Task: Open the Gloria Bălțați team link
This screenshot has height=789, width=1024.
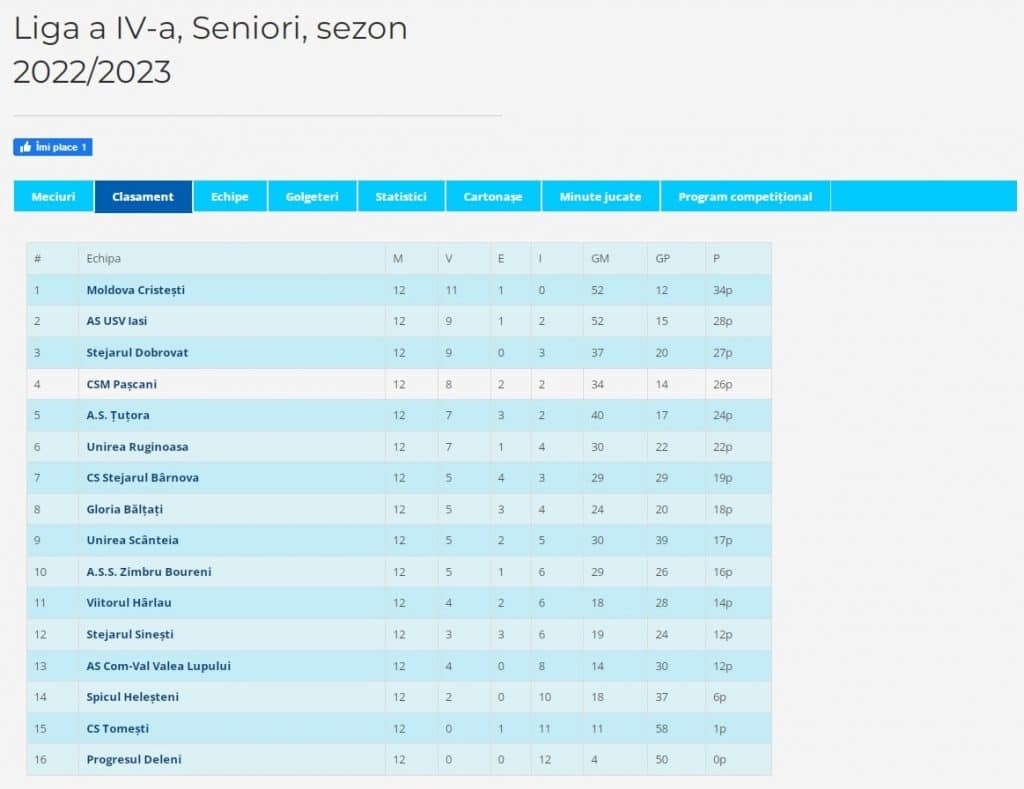Action: coord(125,509)
